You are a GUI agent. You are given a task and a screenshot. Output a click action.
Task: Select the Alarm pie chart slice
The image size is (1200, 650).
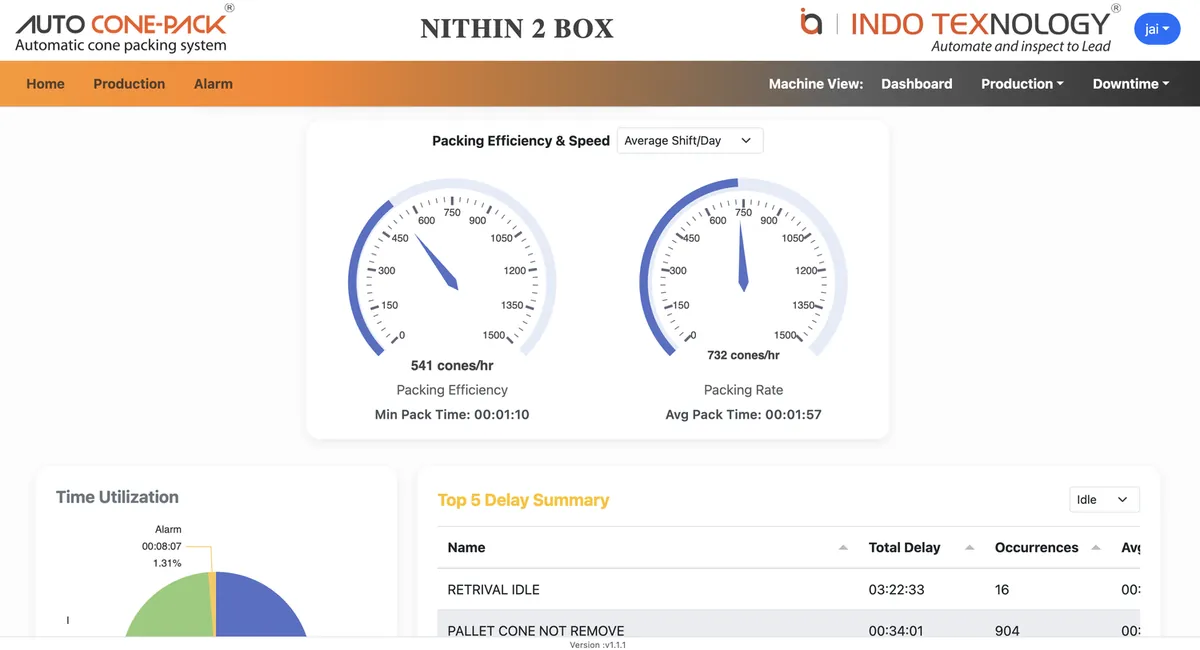click(212, 604)
